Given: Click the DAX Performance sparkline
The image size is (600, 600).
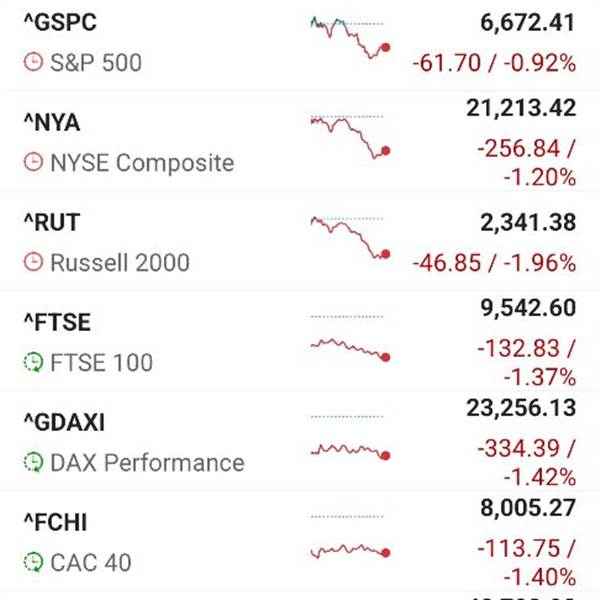Looking at the screenshot, I should [x=350, y=447].
